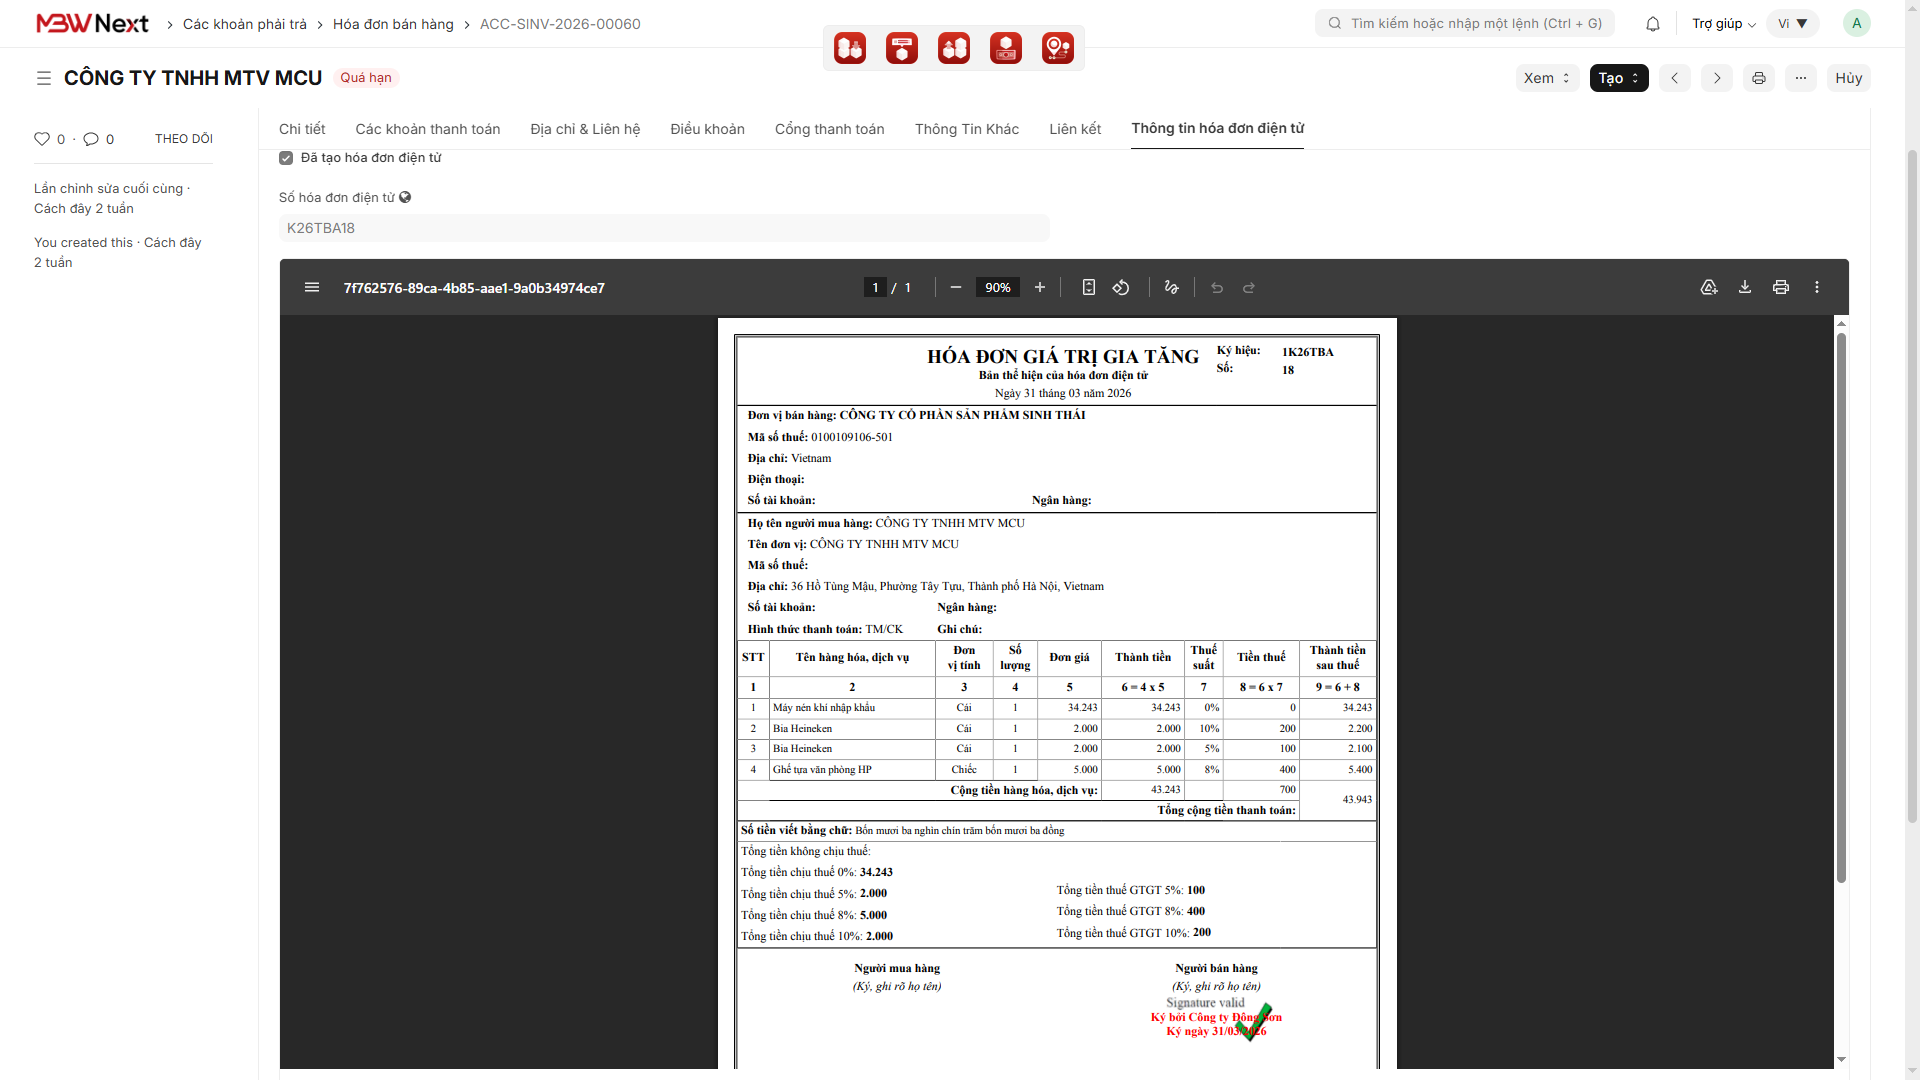This screenshot has width=1920, height=1080.
Task: Go to Hóa đơn bán hàng breadcrumb
Action: click(x=393, y=24)
